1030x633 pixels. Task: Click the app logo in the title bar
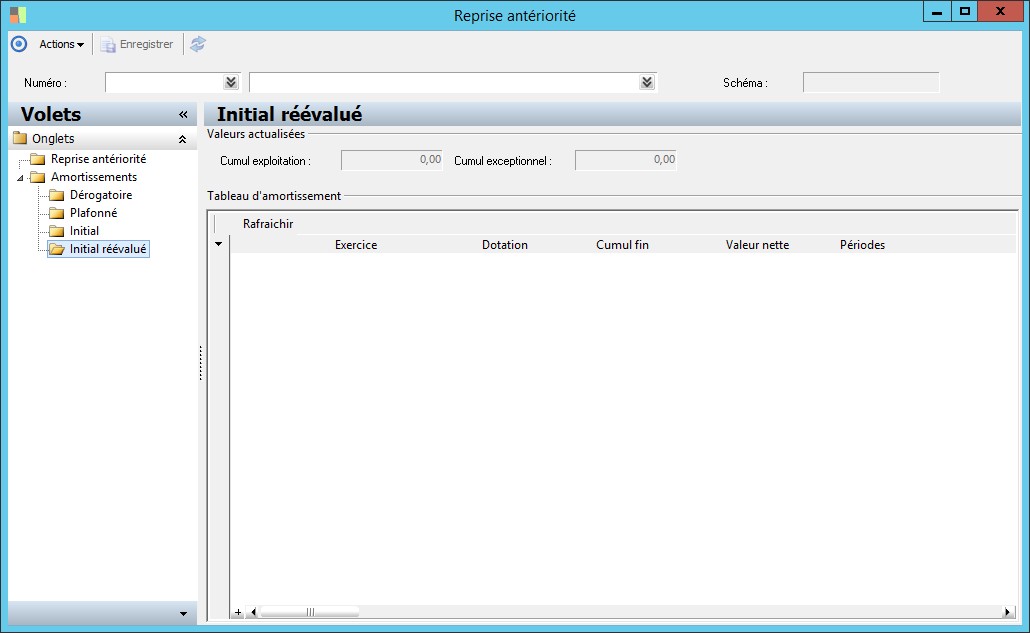tap(18, 14)
